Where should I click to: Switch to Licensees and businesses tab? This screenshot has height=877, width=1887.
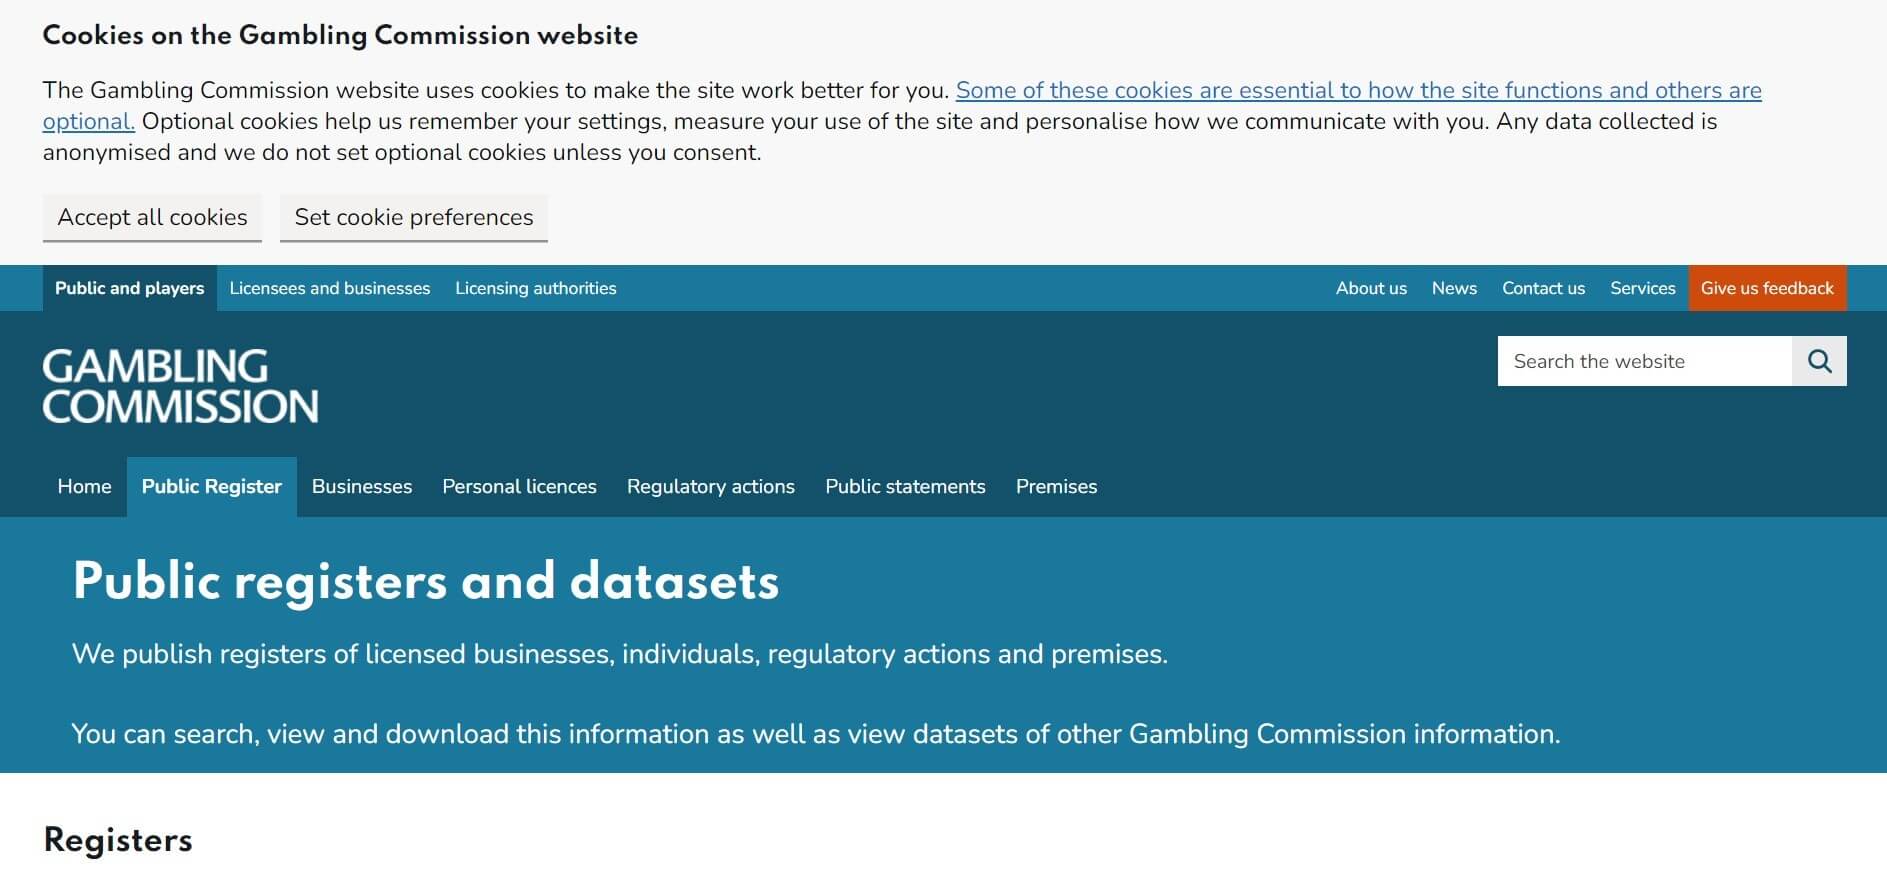click(x=329, y=288)
